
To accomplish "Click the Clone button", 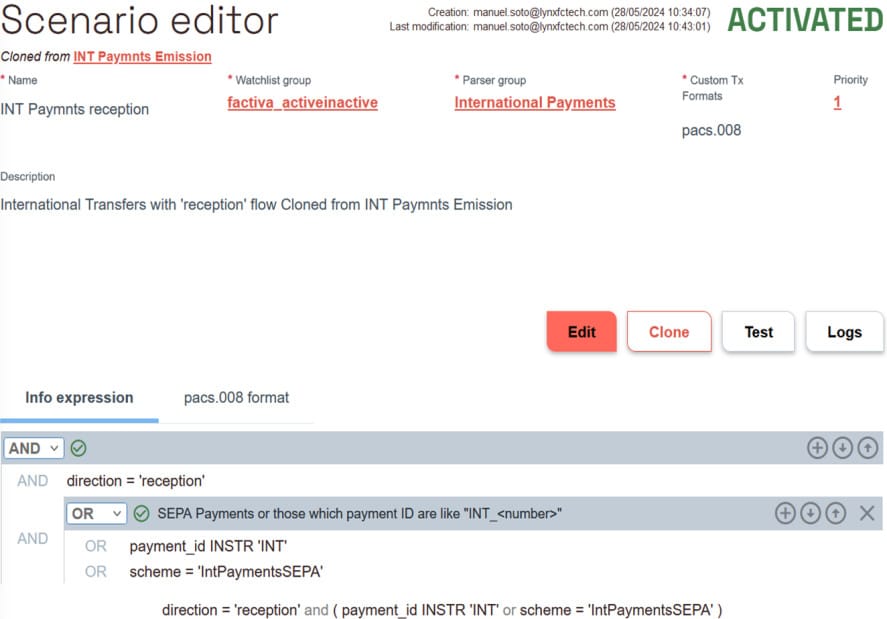I will click(669, 331).
